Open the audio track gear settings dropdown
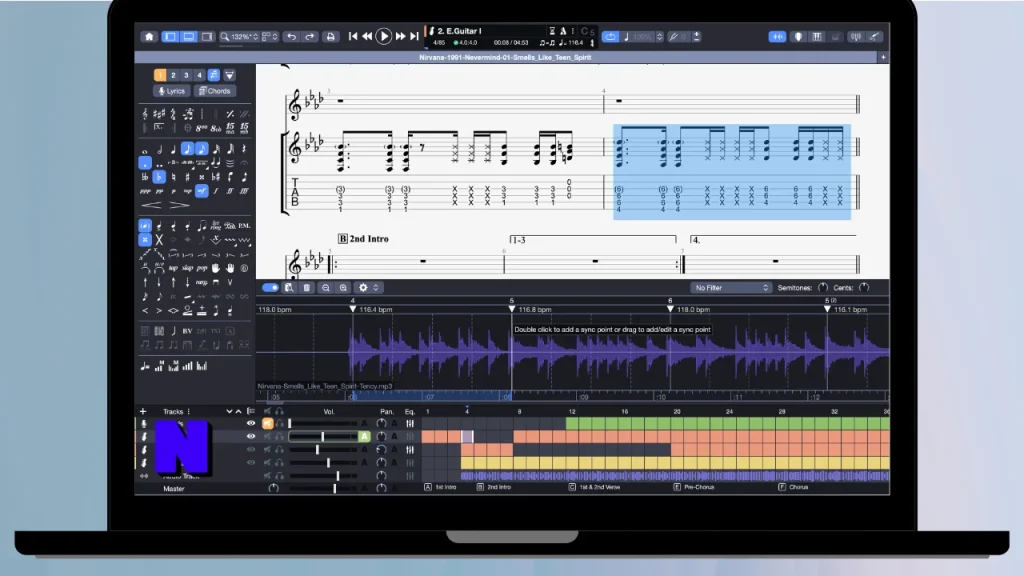The image size is (1024, 576). (x=368, y=287)
